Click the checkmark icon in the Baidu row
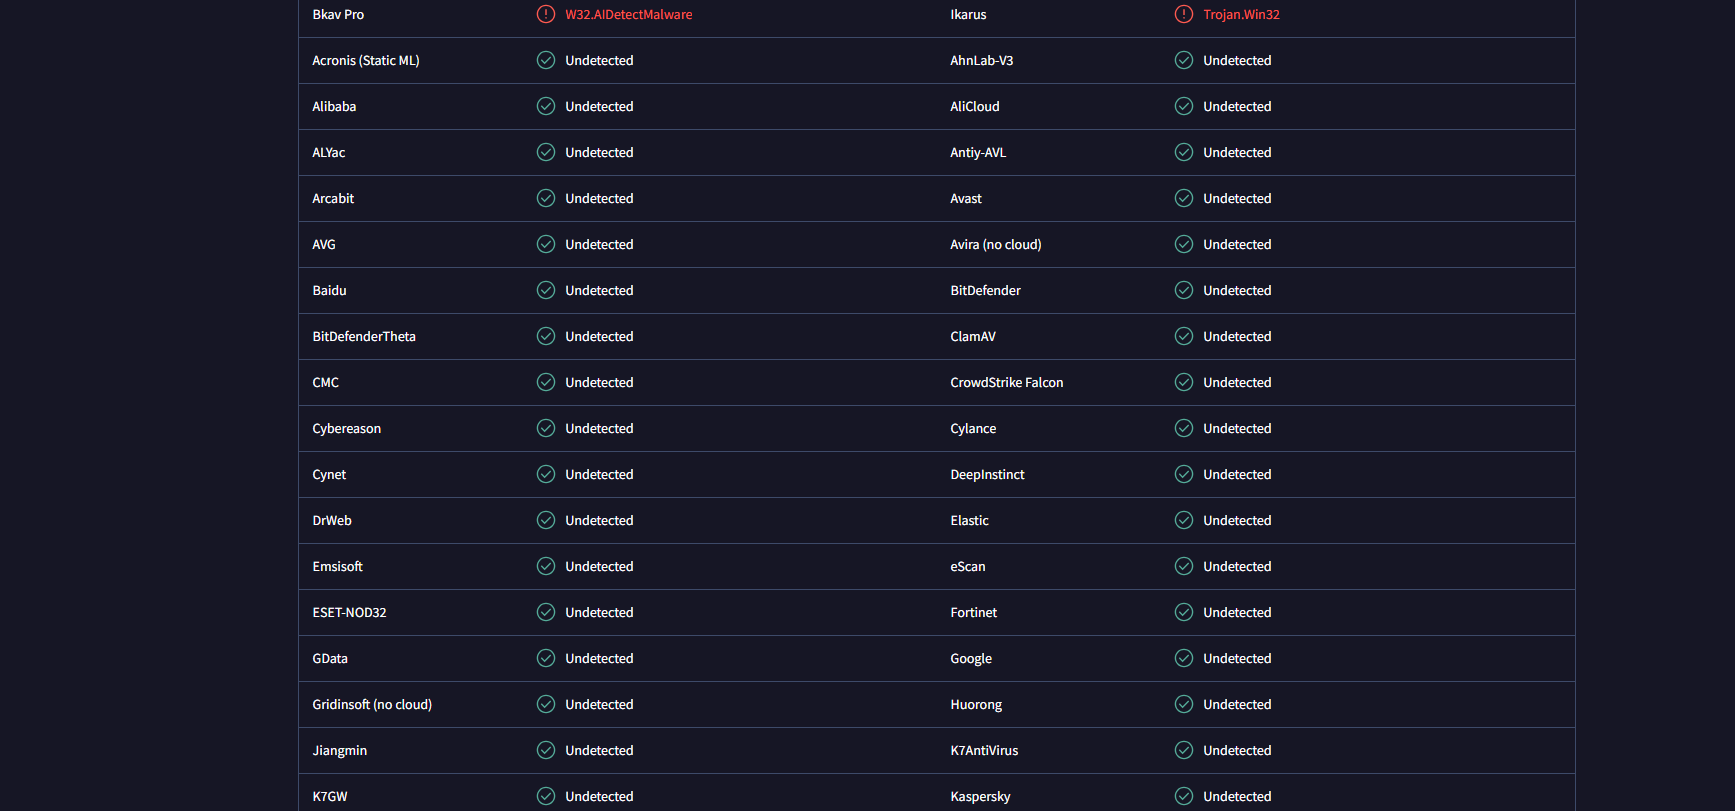 coord(546,291)
